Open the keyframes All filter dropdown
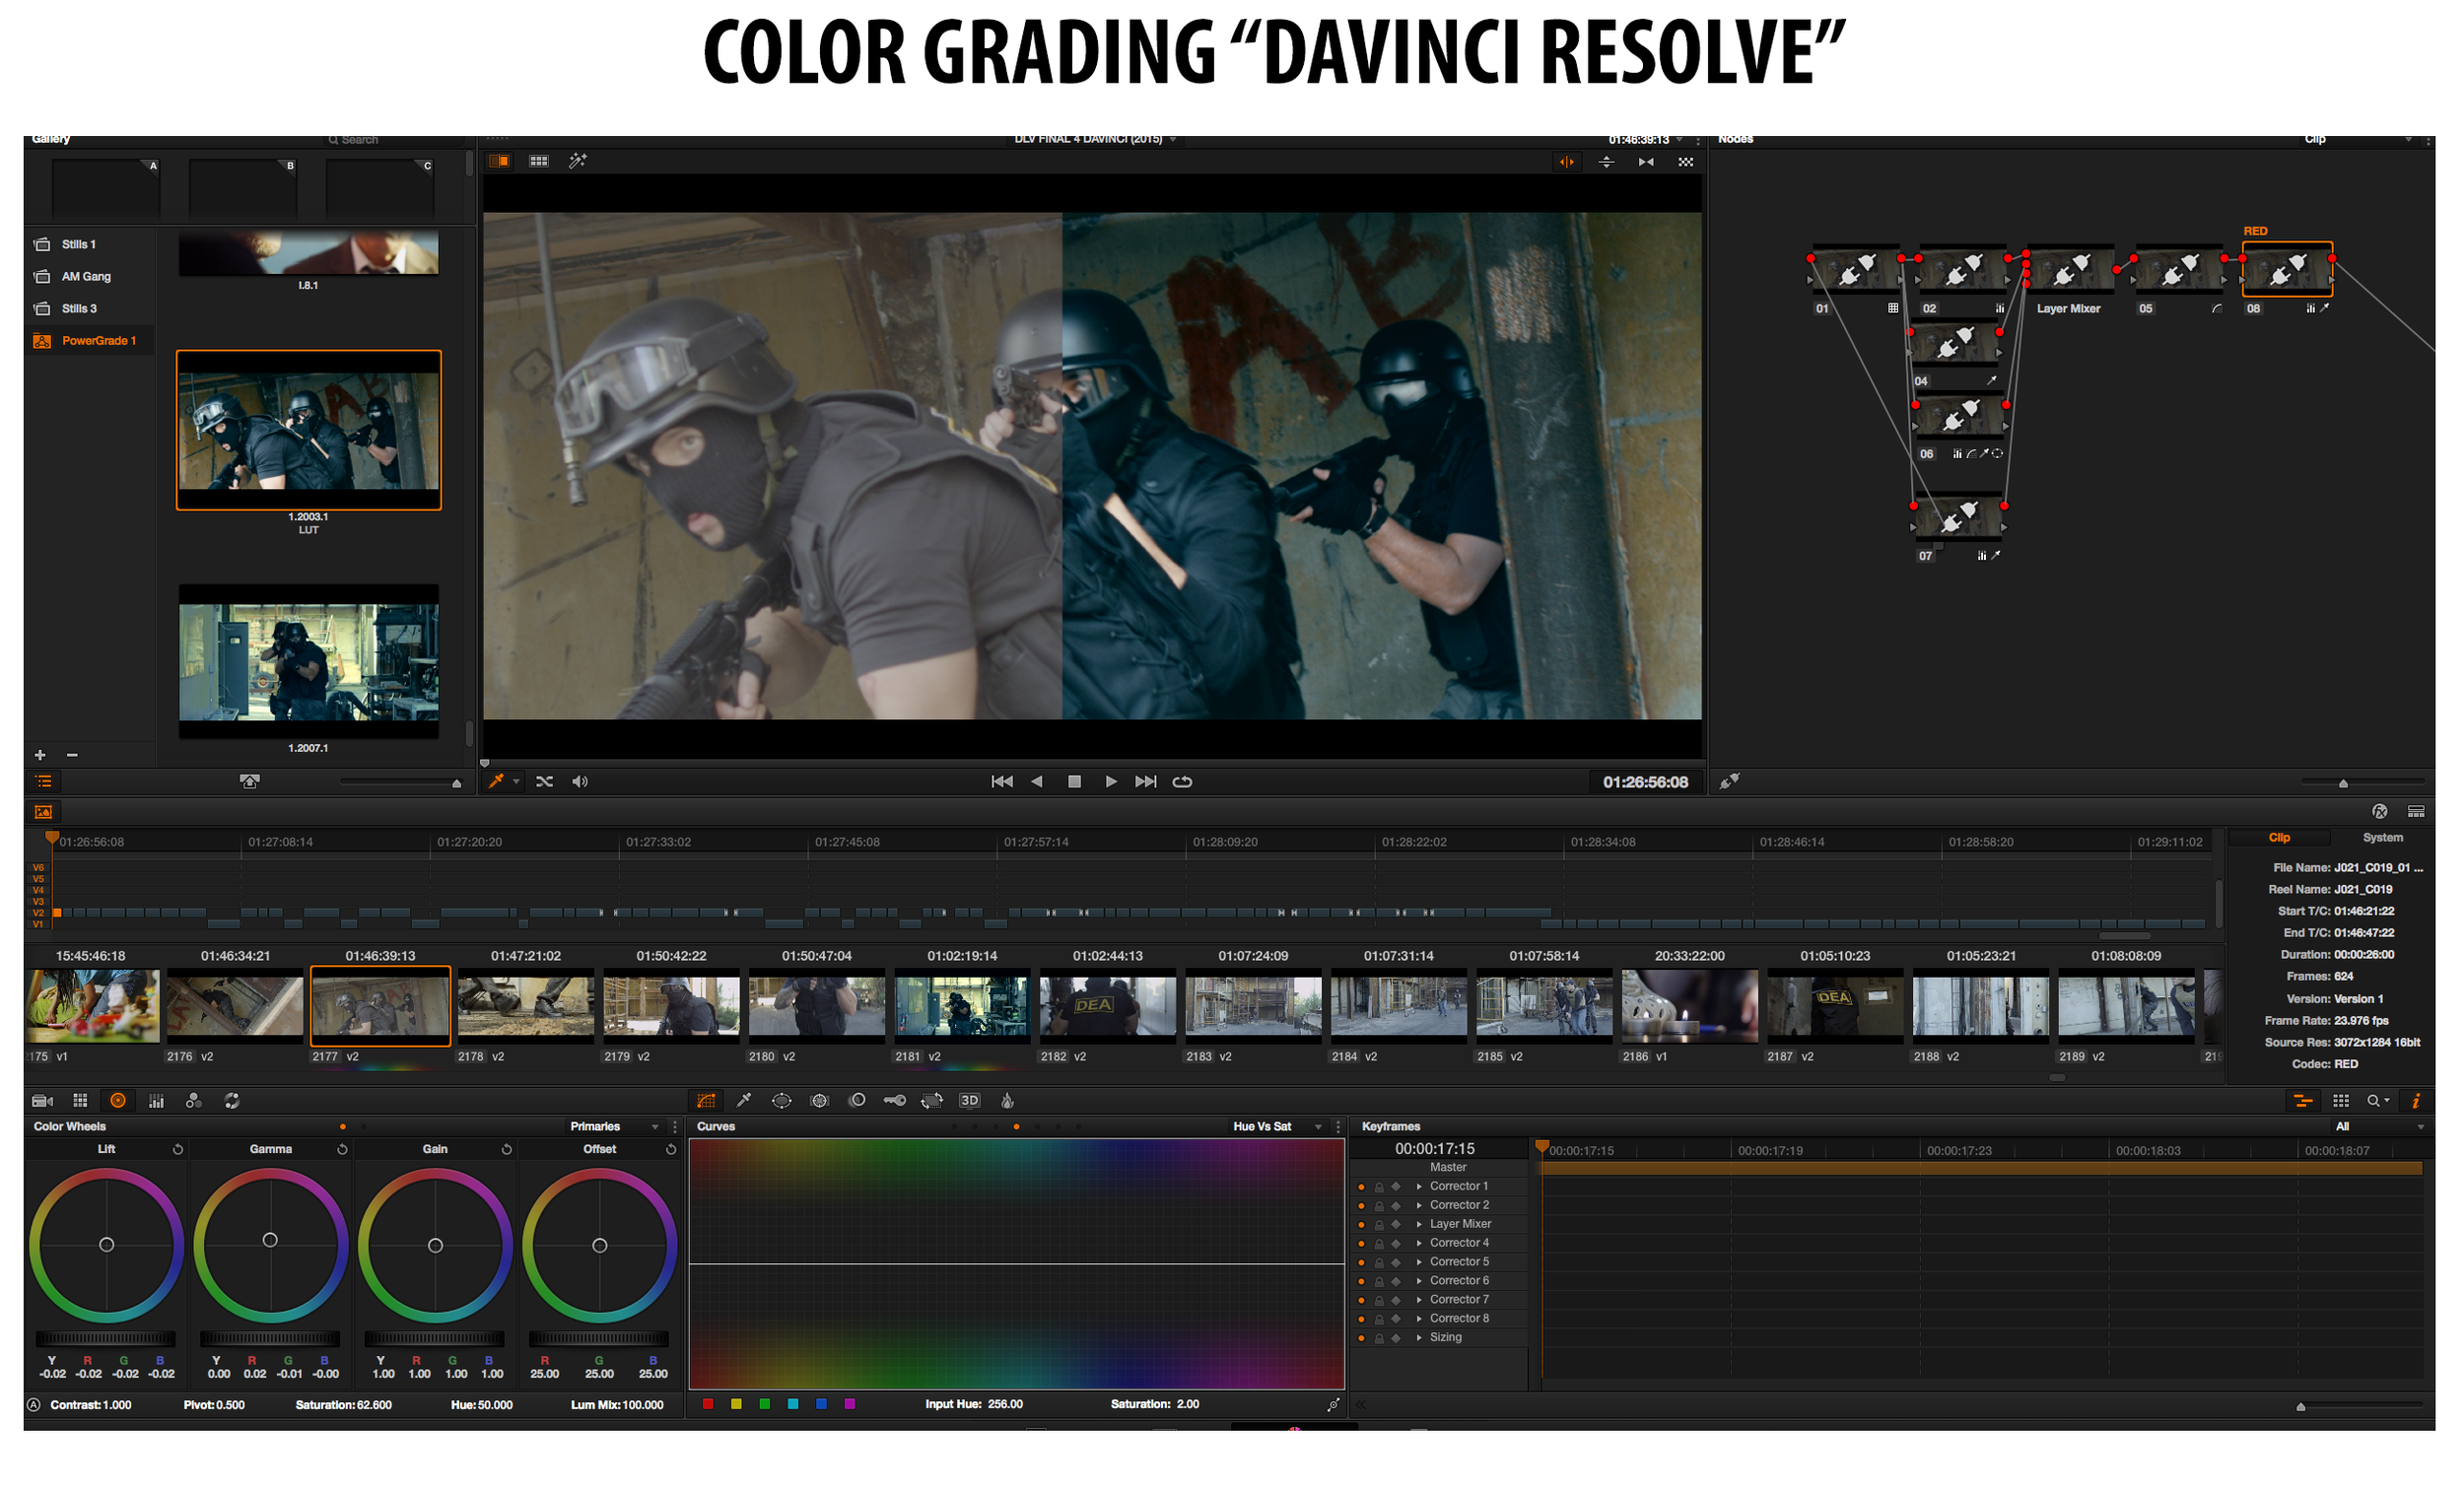 coord(2379,1127)
